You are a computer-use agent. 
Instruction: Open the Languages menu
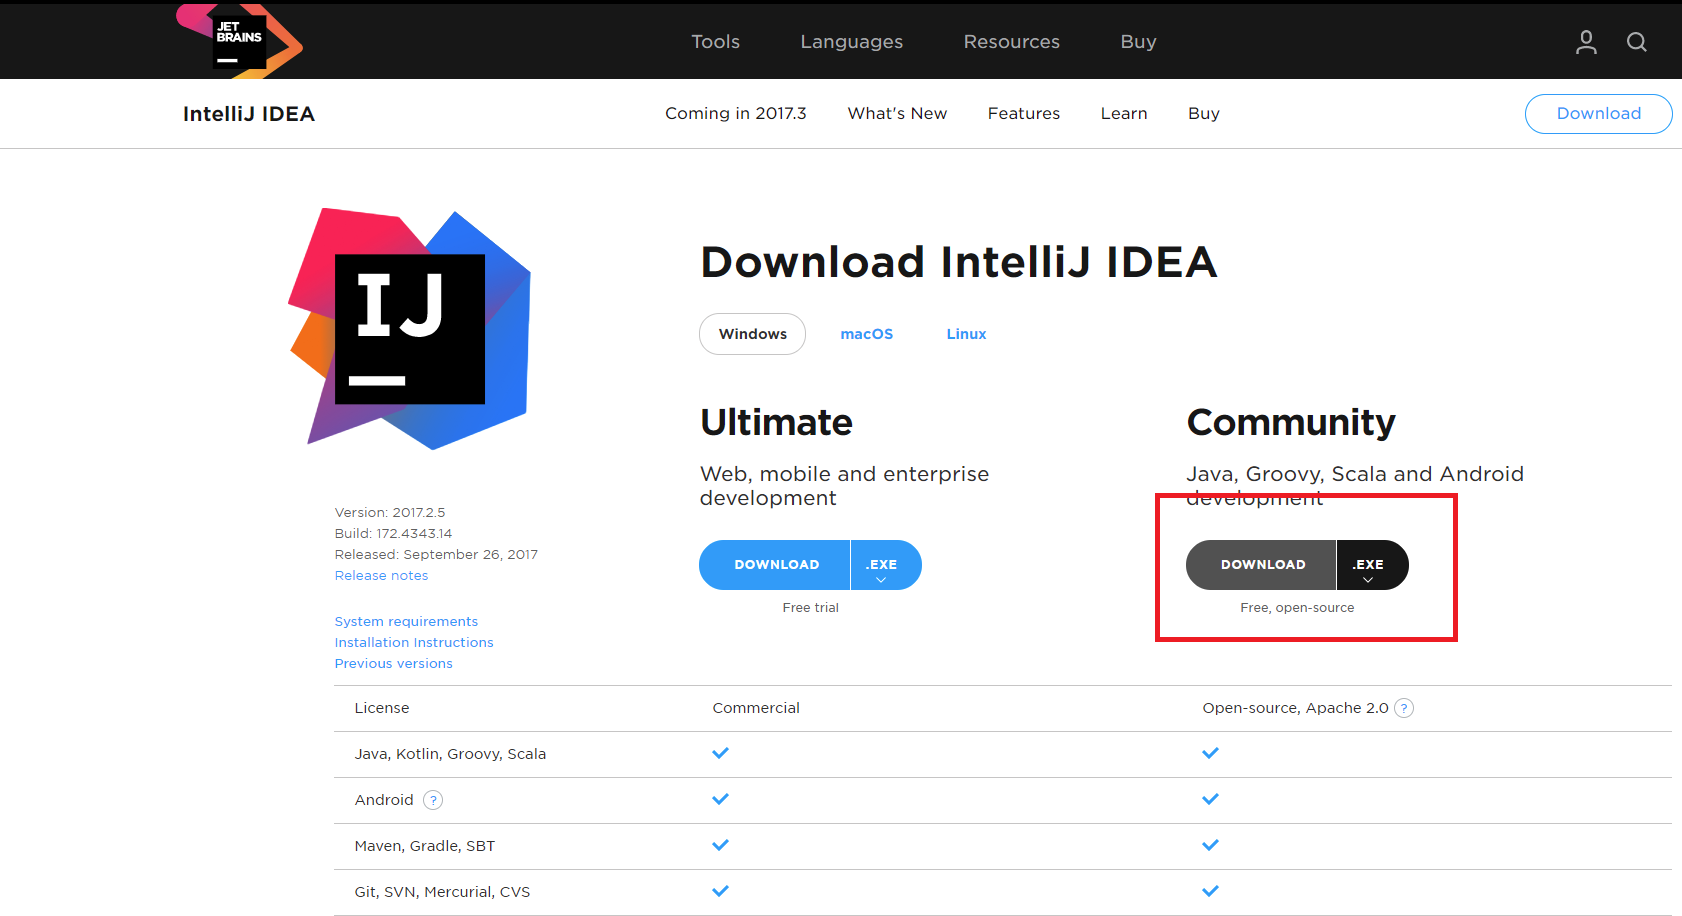point(852,42)
